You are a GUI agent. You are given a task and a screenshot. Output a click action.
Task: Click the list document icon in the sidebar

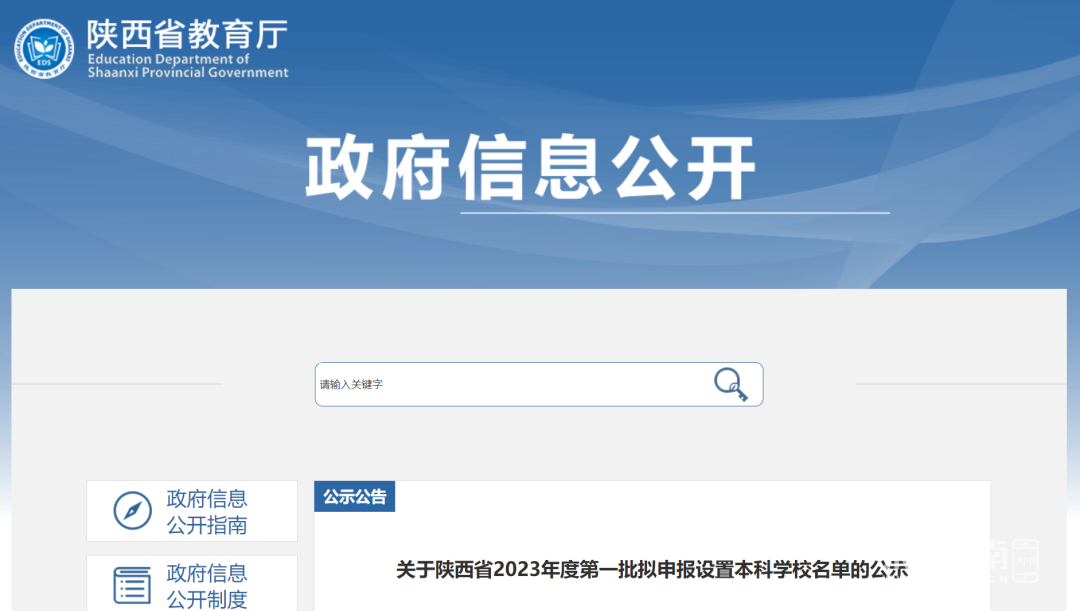tap(132, 585)
